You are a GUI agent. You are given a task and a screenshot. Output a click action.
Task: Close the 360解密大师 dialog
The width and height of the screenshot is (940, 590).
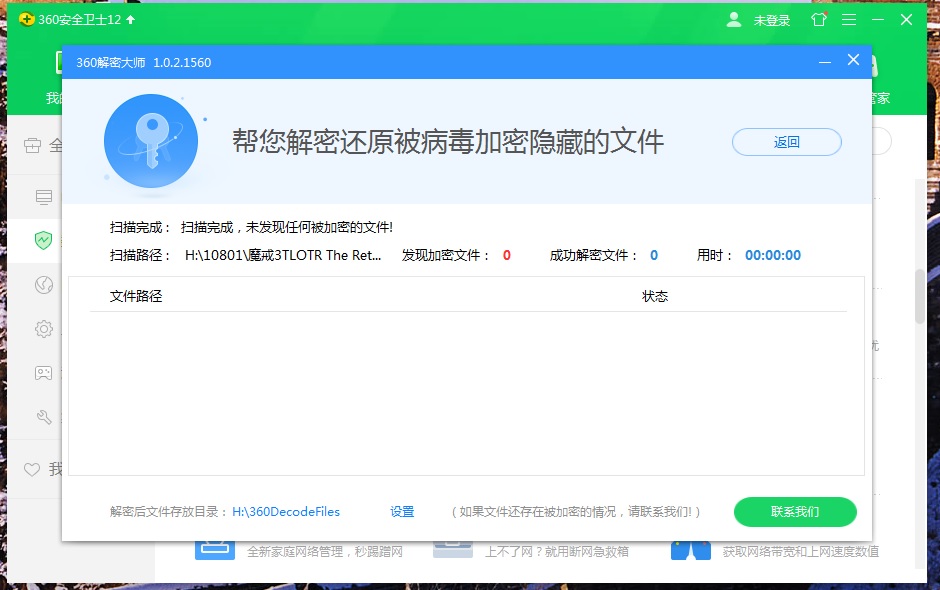853,60
